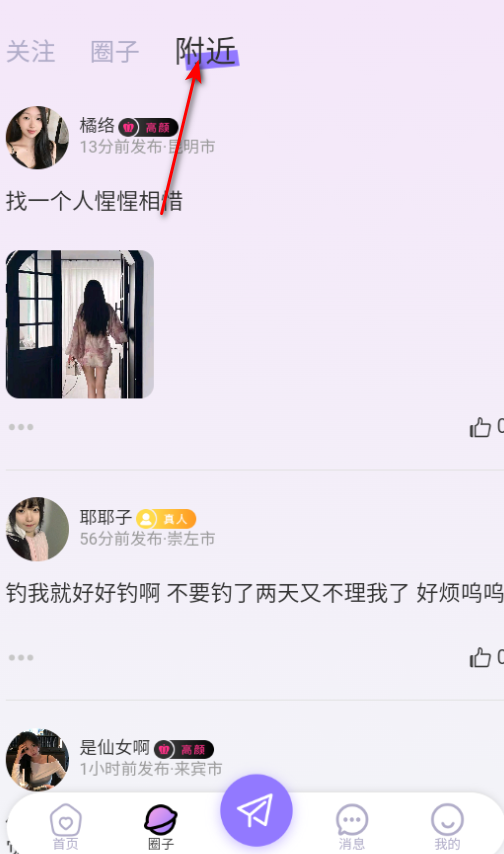Click the 真人 verified badge next to 耶耶子
Screen dimensions: 504x854
[x=166, y=519]
